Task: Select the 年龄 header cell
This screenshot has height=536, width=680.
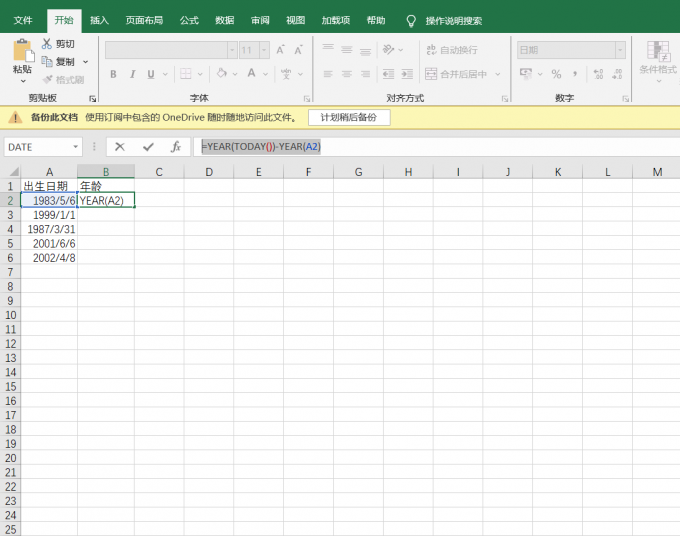Action: tap(106, 186)
